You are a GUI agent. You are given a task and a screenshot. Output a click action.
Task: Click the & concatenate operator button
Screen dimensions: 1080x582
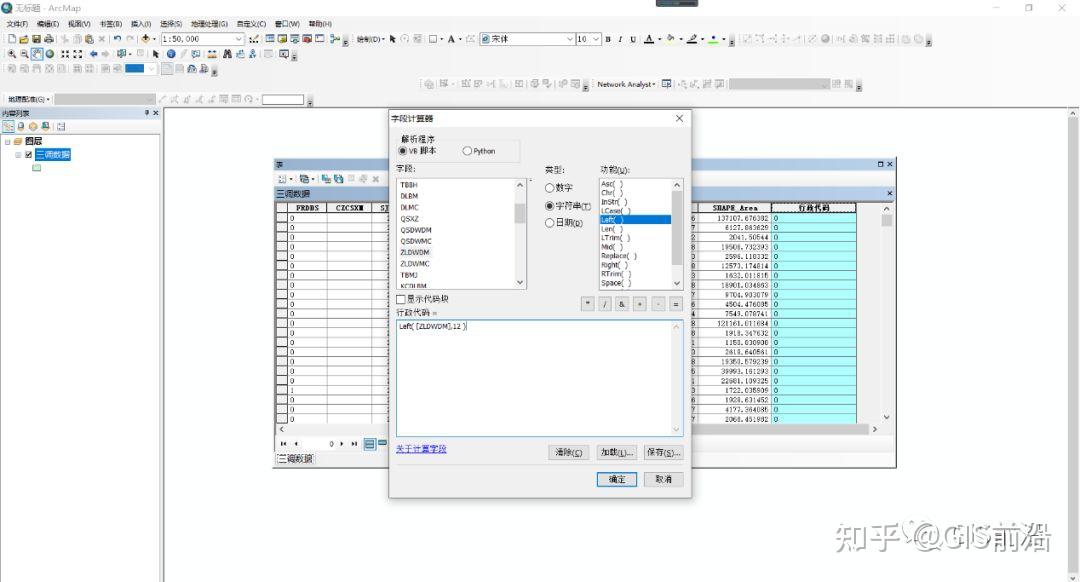click(622, 304)
